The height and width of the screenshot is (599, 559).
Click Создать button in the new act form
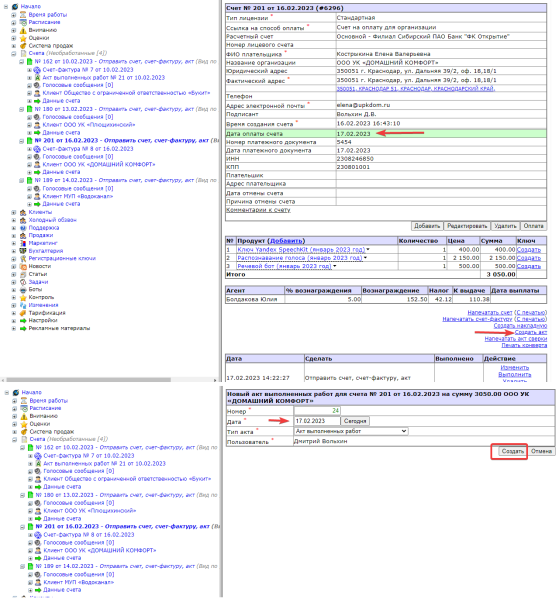(512, 451)
